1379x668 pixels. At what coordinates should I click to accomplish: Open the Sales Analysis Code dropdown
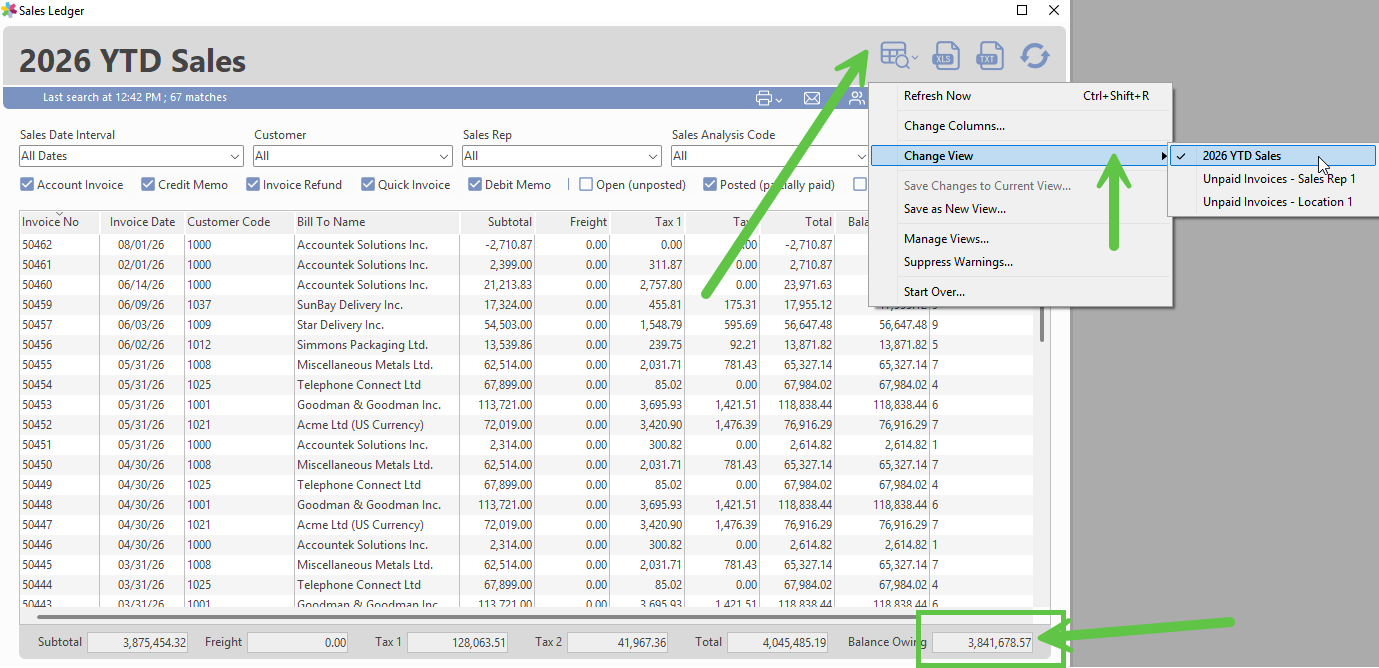770,156
